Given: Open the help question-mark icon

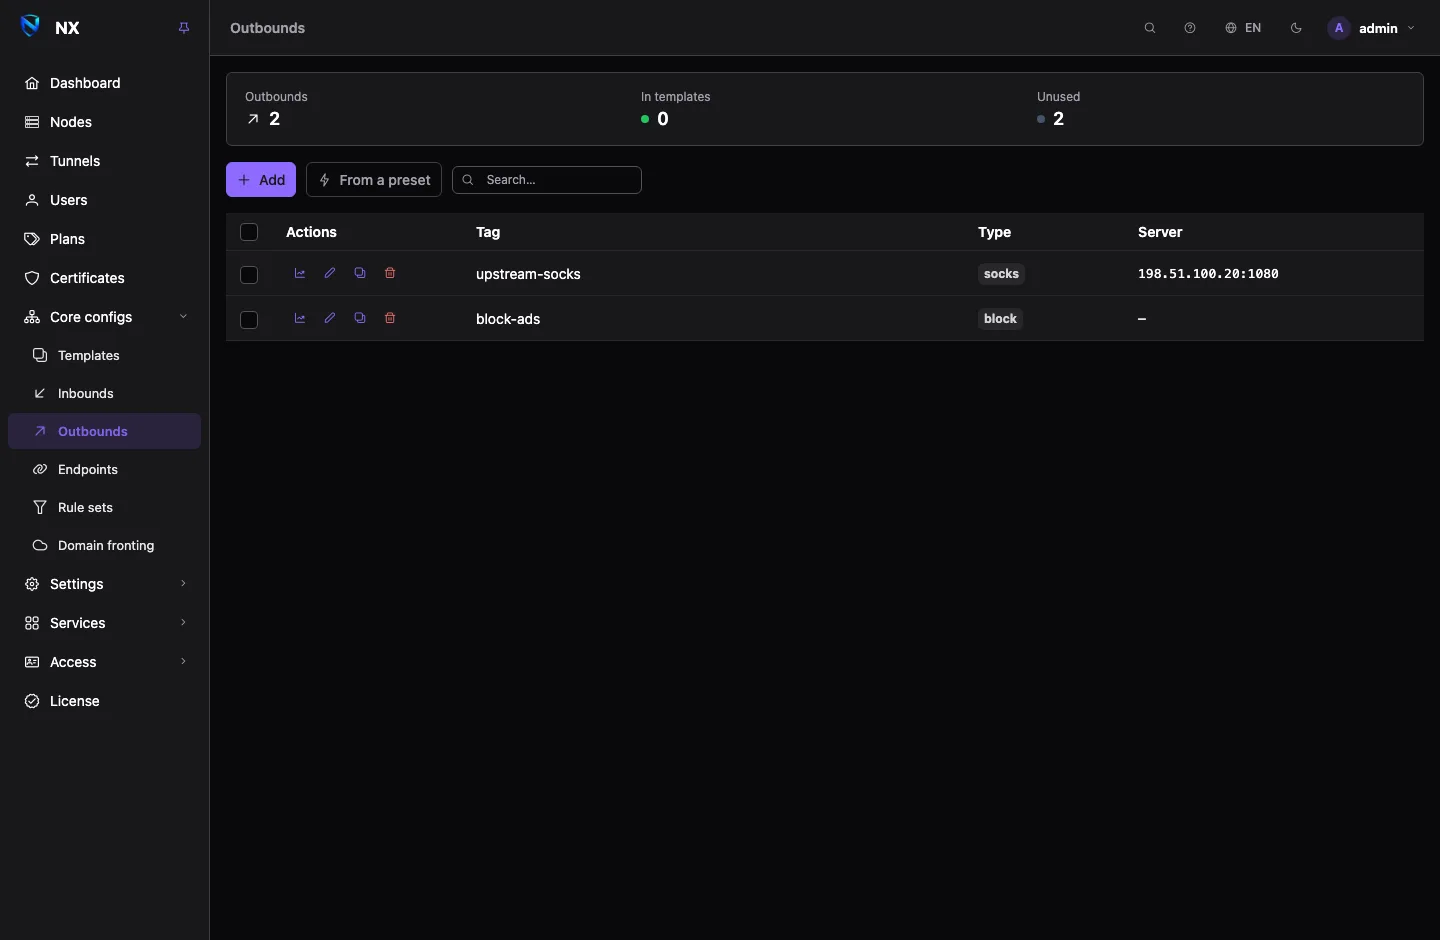Looking at the screenshot, I should (x=1190, y=28).
